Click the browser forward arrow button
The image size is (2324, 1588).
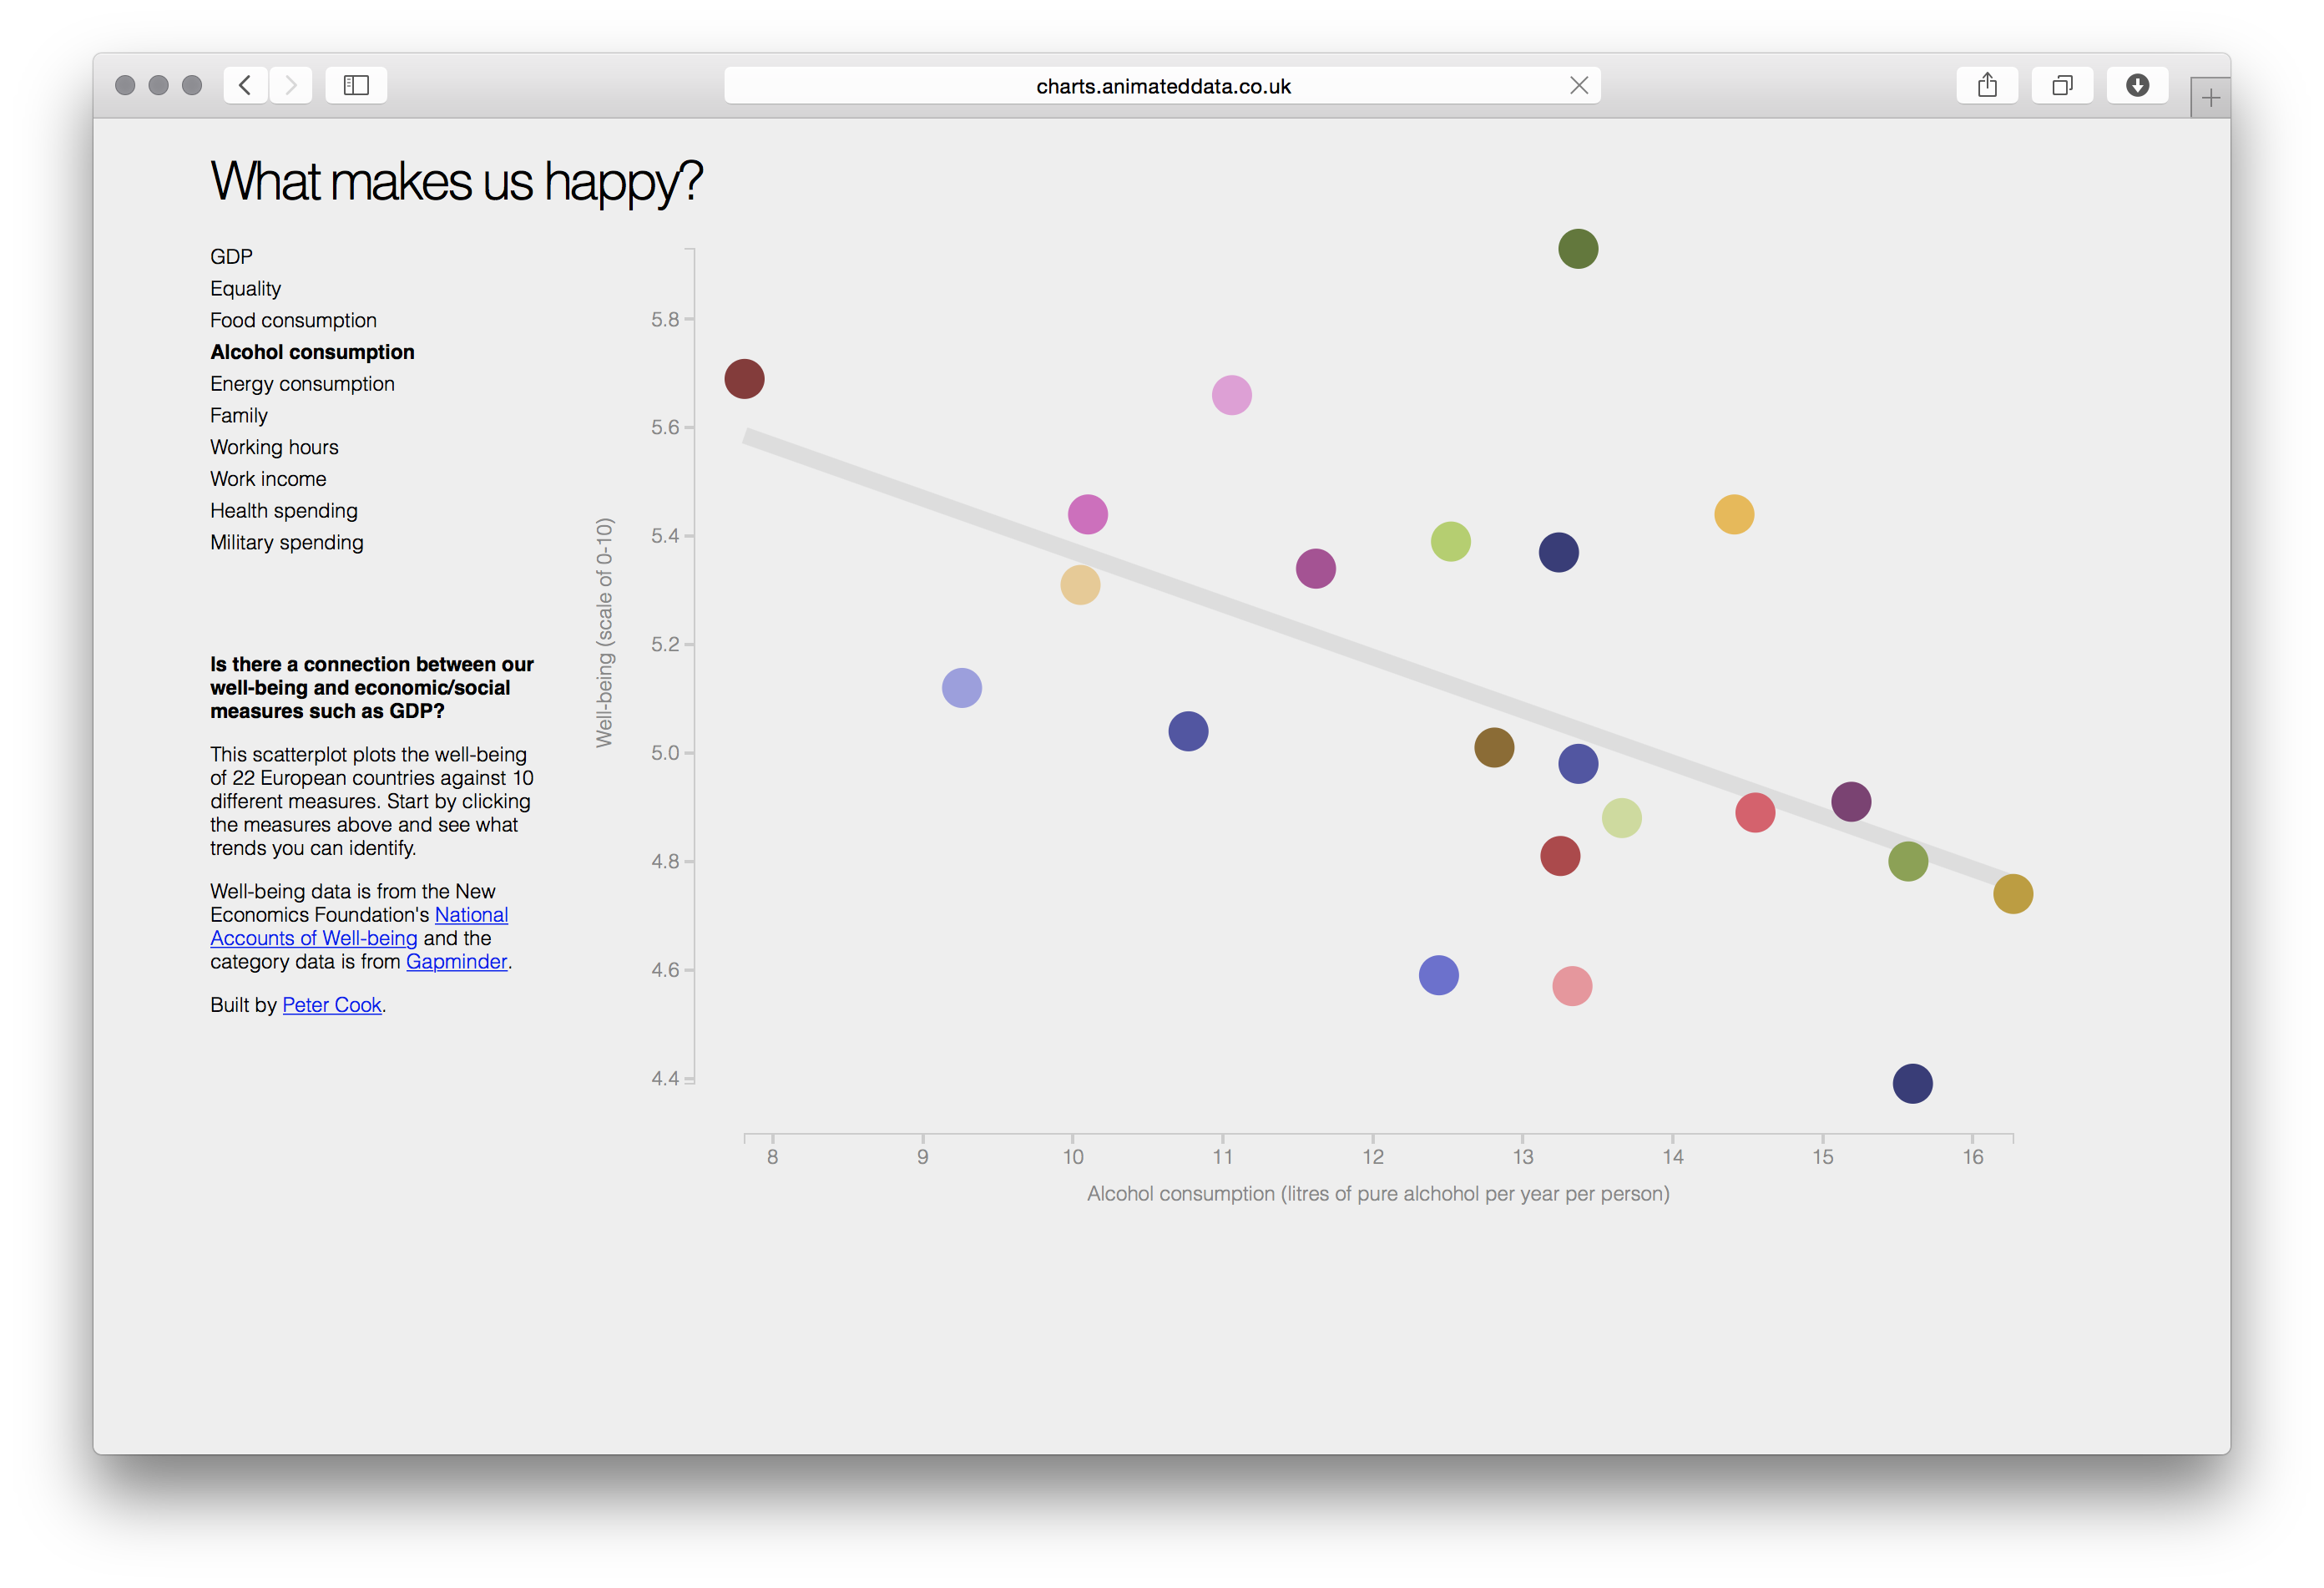point(291,85)
